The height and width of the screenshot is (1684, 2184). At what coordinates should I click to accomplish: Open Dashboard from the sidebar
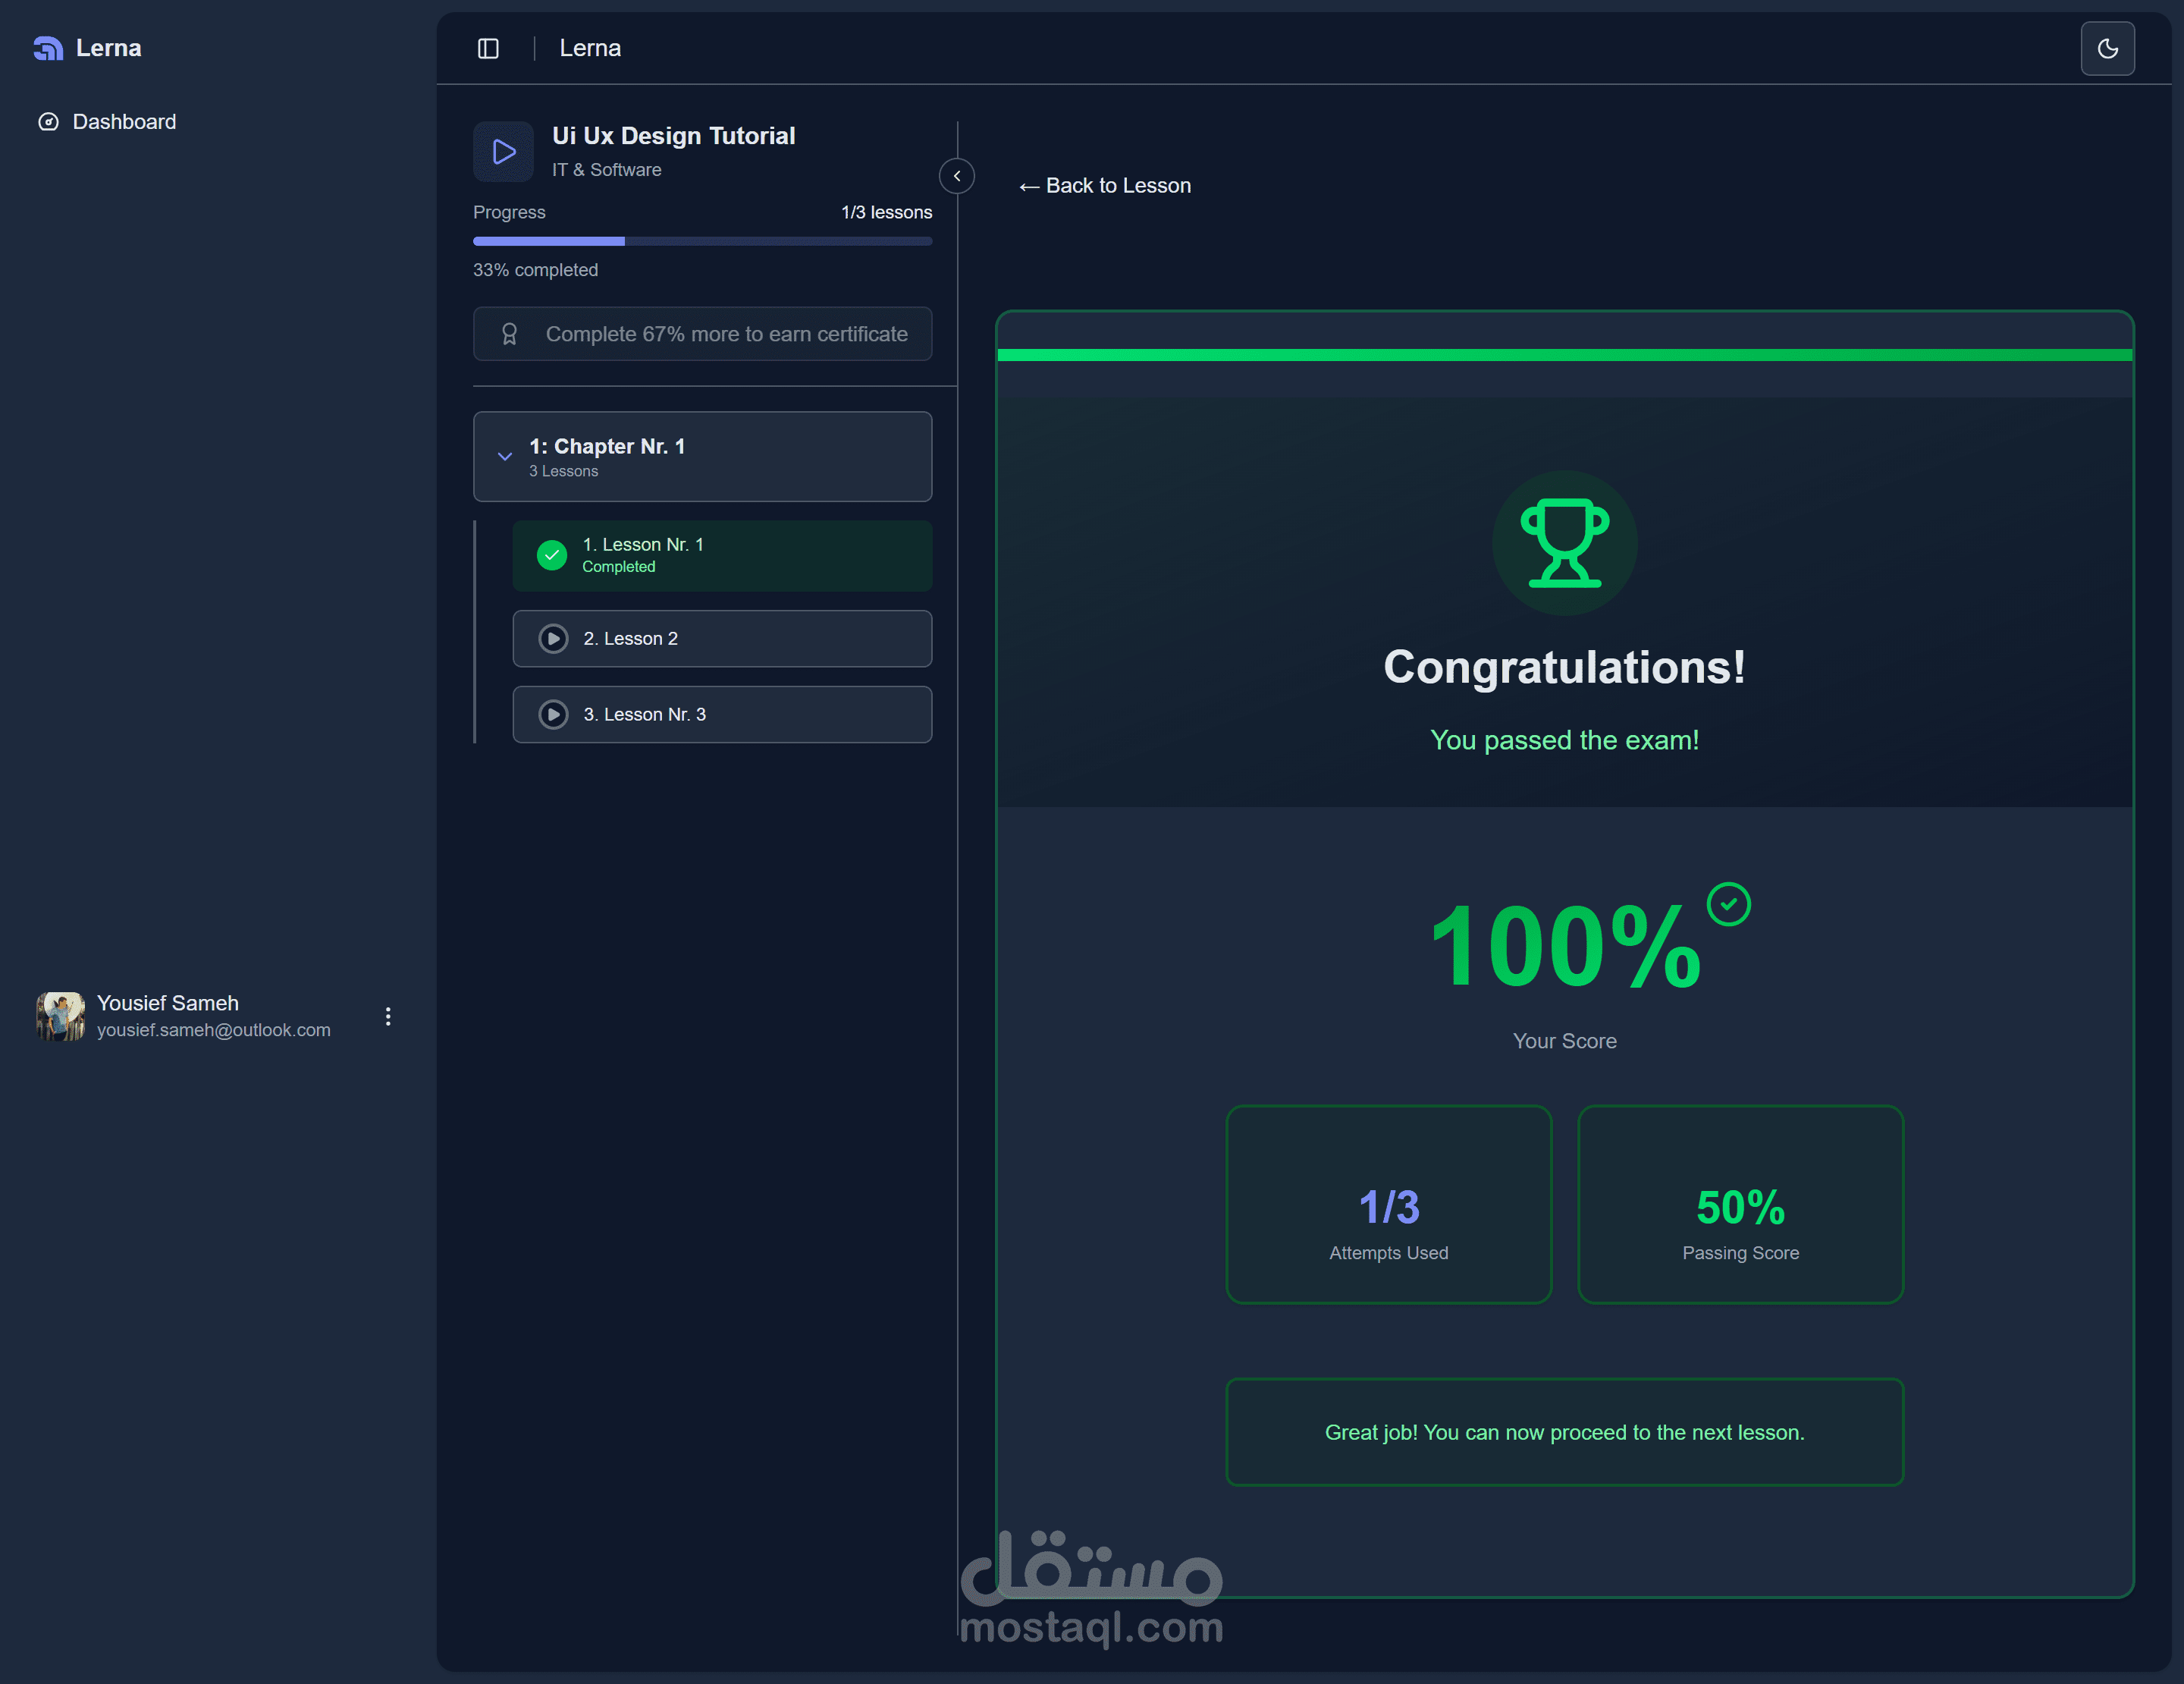(124, 122)
